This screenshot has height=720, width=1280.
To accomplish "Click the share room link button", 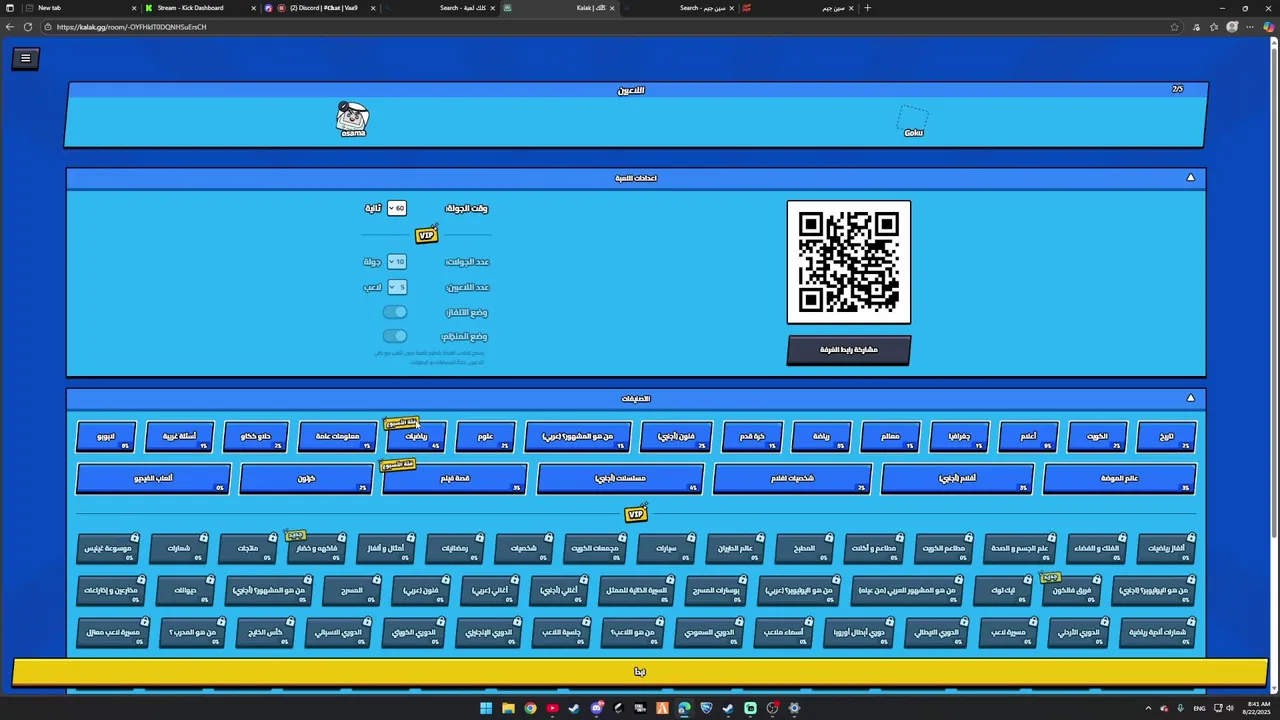I will pos(849,350).
